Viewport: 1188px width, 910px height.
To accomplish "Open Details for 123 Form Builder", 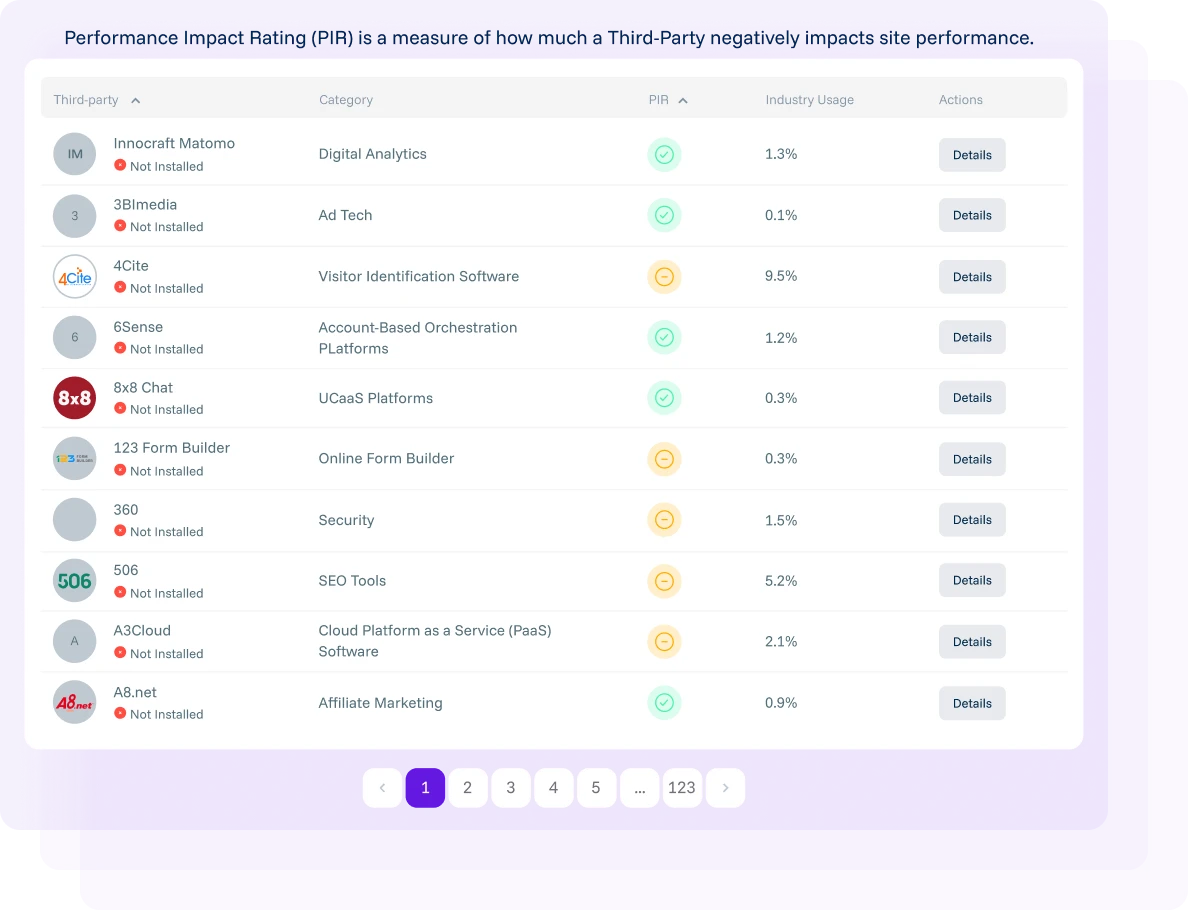I will click(x=972, y=459).
